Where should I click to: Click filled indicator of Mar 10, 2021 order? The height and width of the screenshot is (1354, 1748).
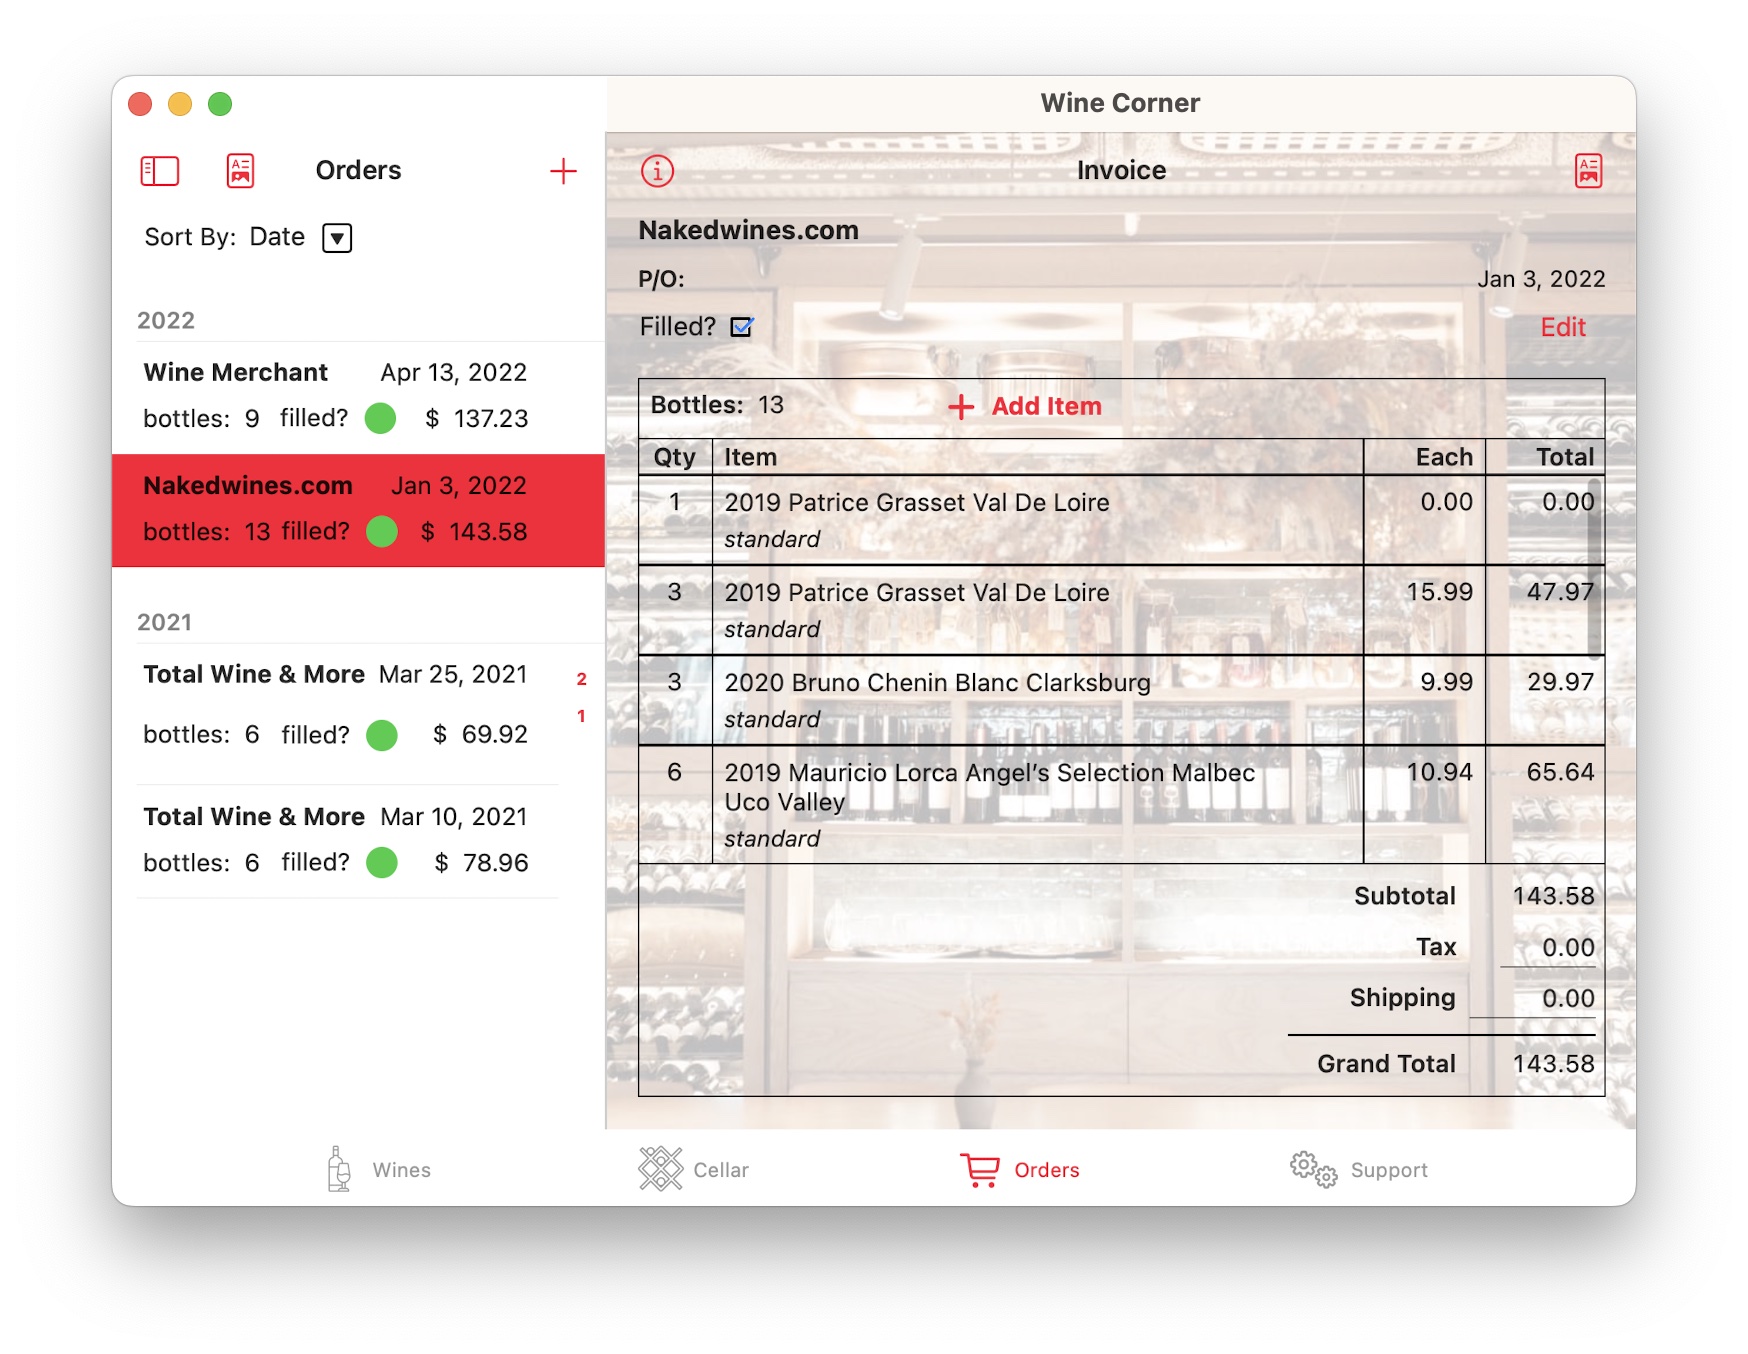[381, 862]
